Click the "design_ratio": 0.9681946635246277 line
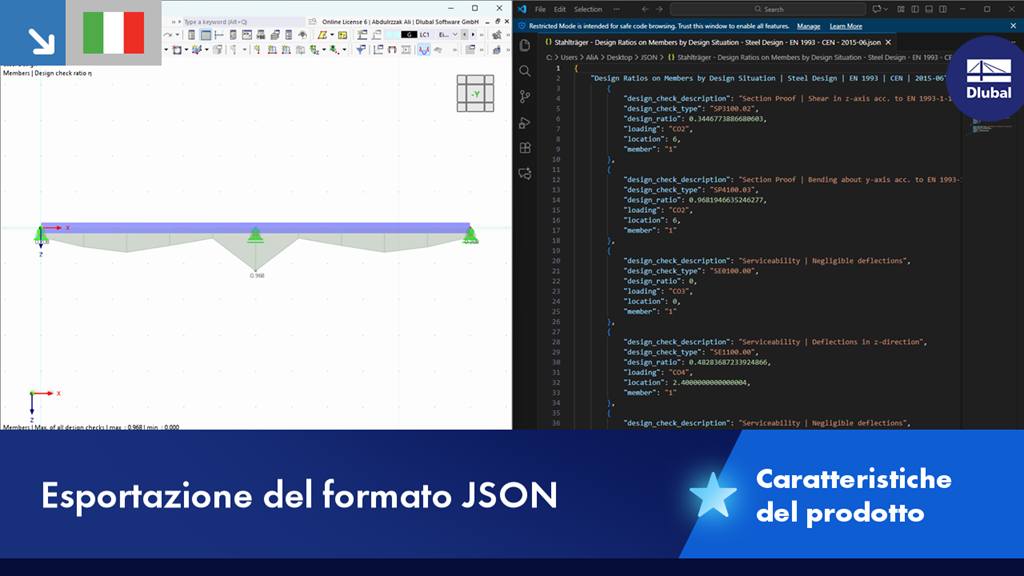1024x576 pixels. (x=694, y=200)
